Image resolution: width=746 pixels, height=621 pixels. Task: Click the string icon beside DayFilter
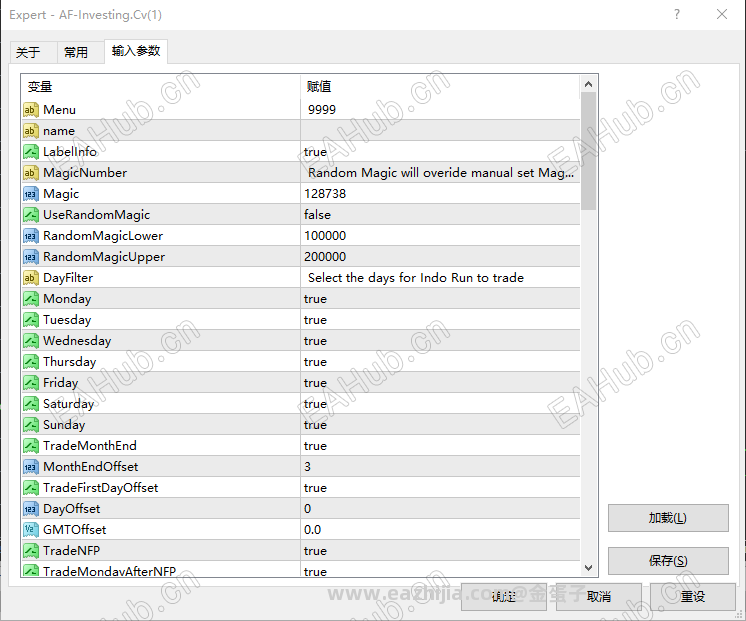click(31, 277)
